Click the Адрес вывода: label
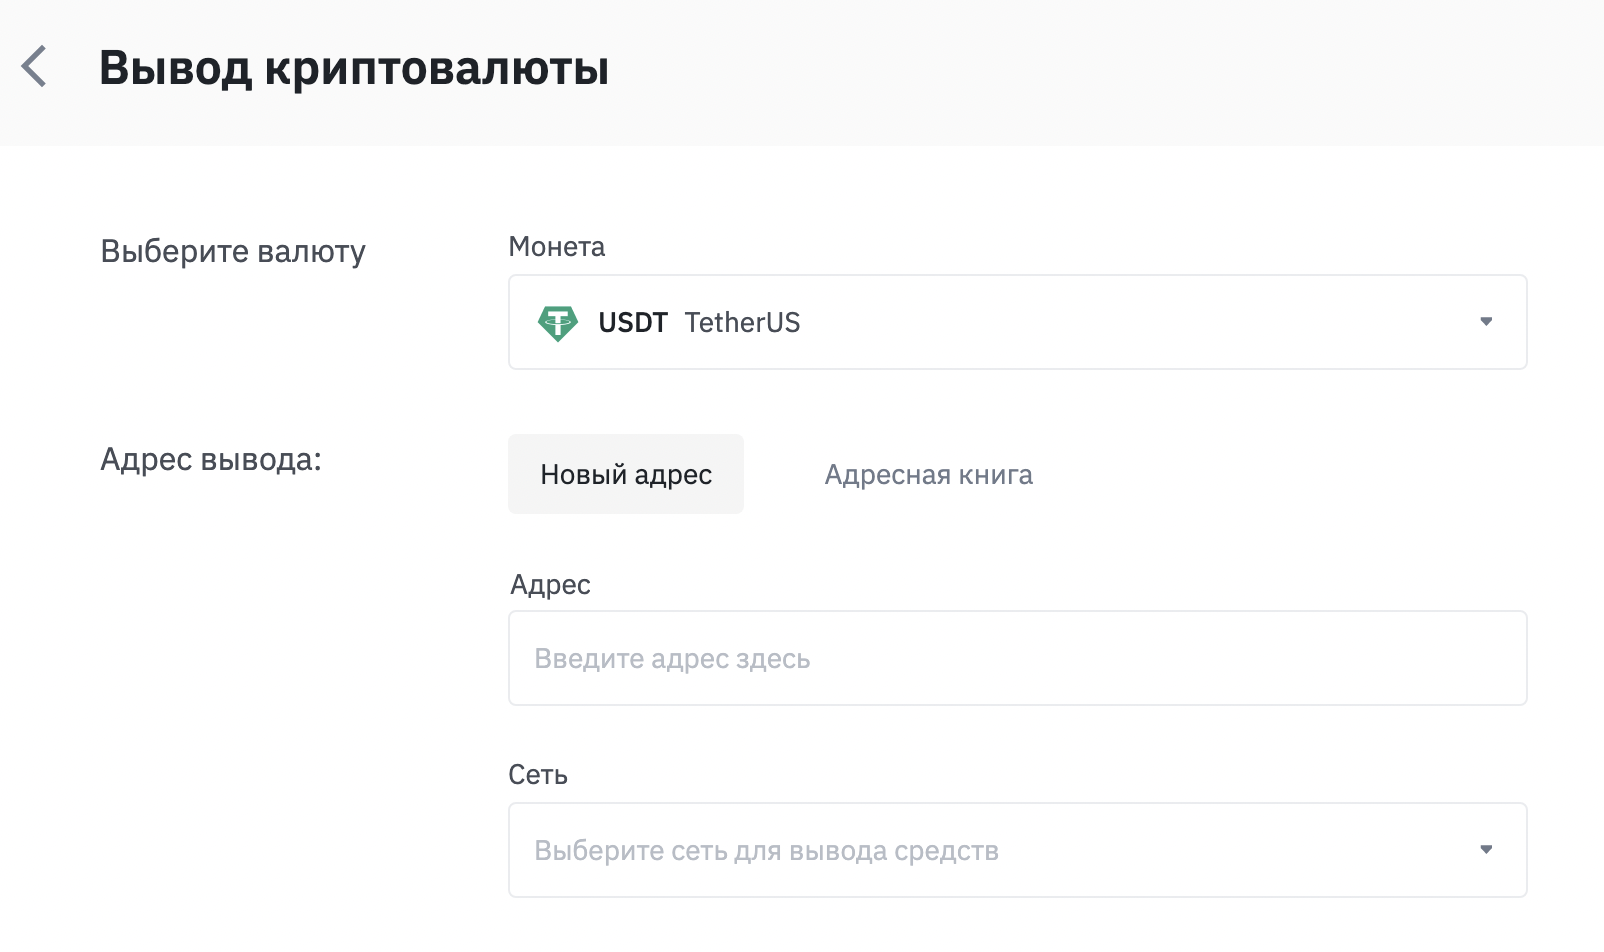 point(211,459)
